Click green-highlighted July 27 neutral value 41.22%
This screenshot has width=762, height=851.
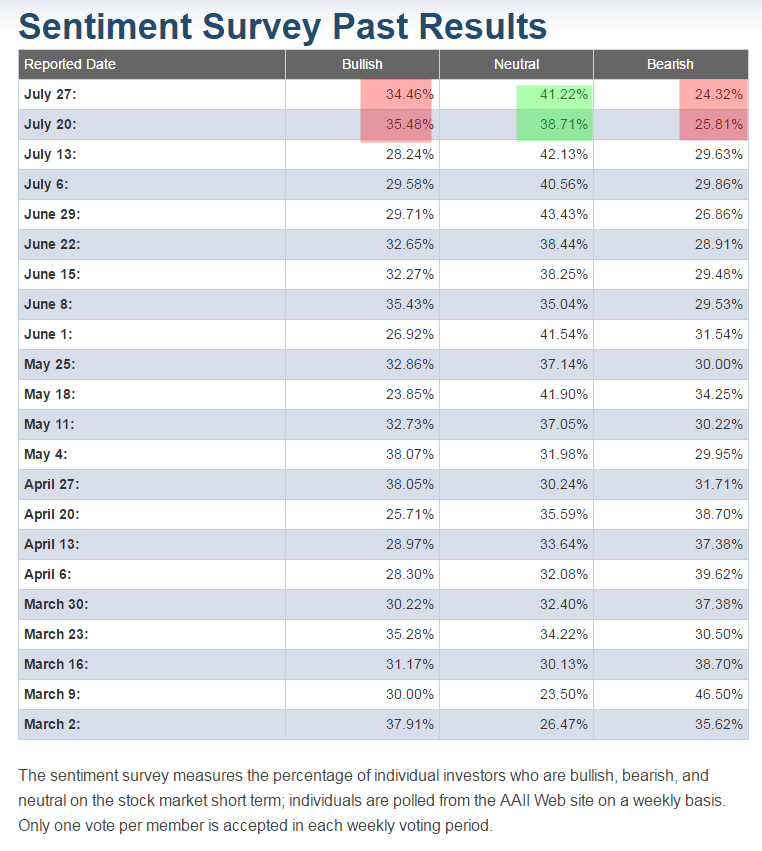click(x=563, y=95)
